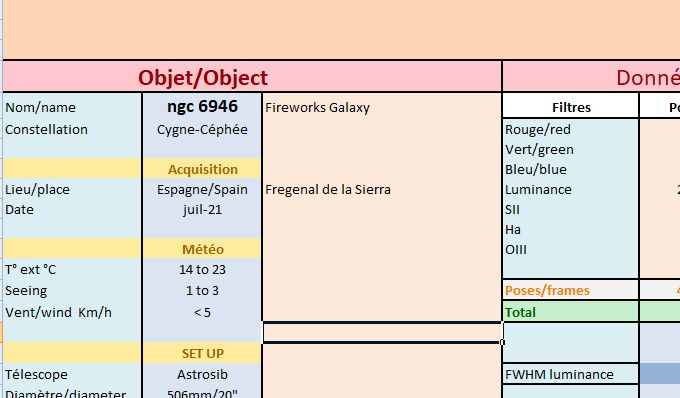Select the Poses/frames label cell
The width and height of the screenshot is (680, 398).
[571, 290]
